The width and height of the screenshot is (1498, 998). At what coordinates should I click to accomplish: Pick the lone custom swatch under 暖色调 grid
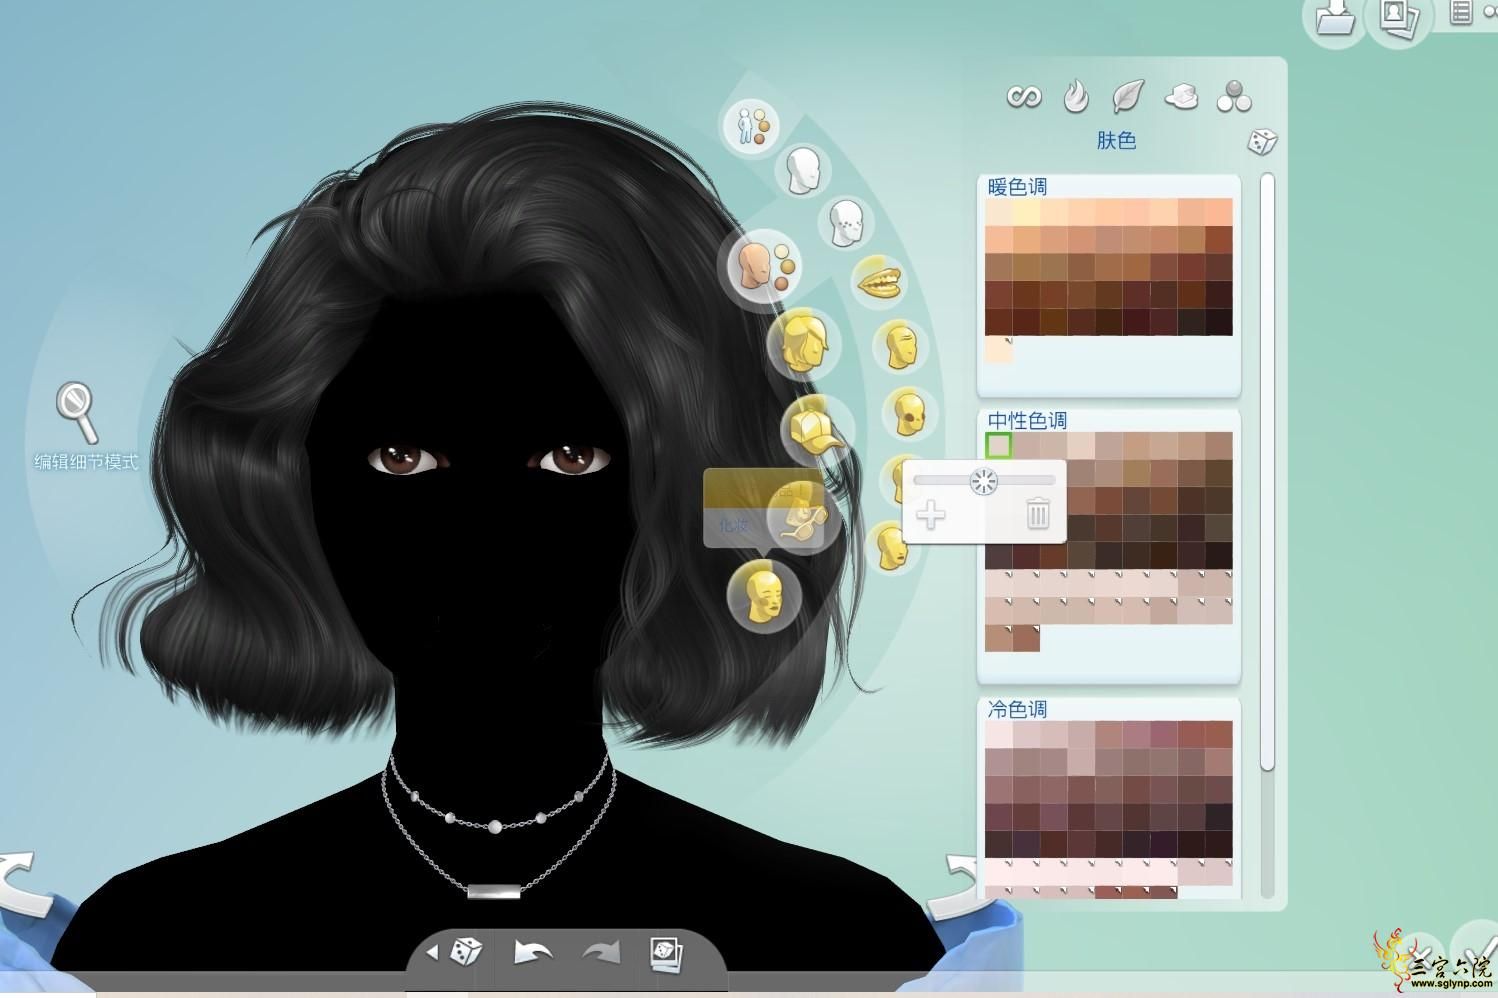[x=999, y=349]
